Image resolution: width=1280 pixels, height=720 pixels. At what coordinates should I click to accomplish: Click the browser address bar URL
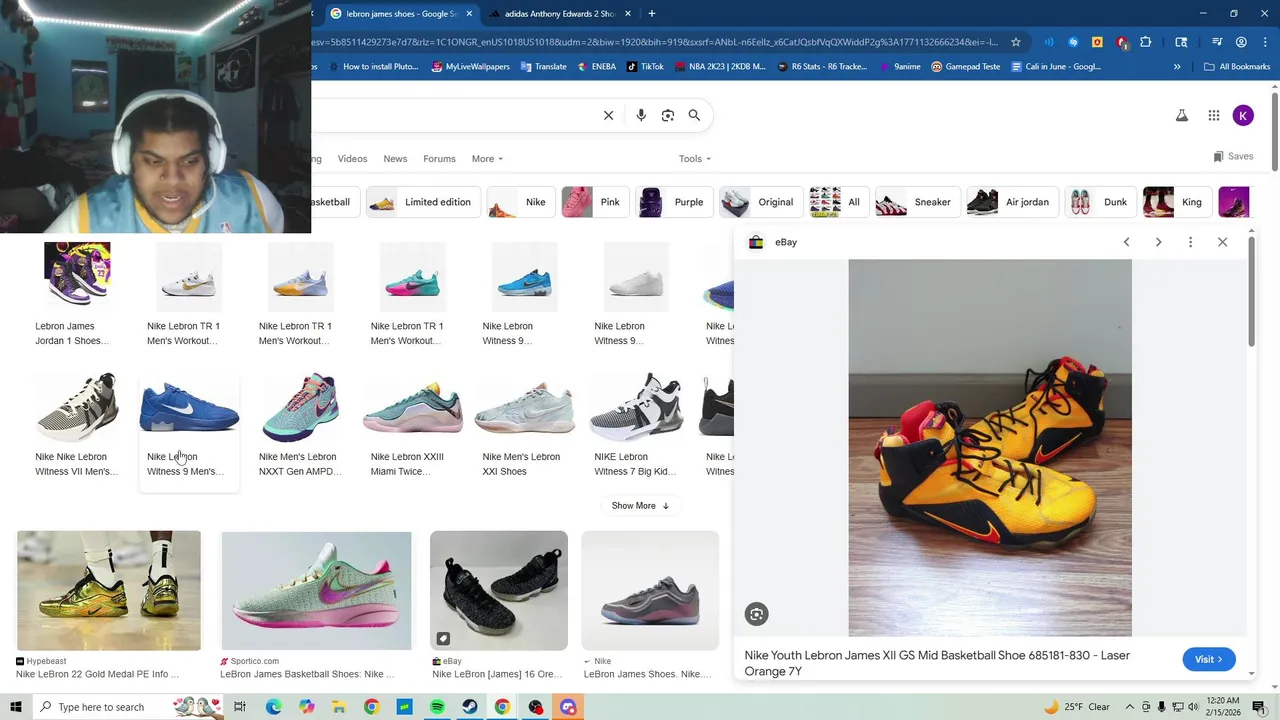pyautogui.click(x=655, y=42)
